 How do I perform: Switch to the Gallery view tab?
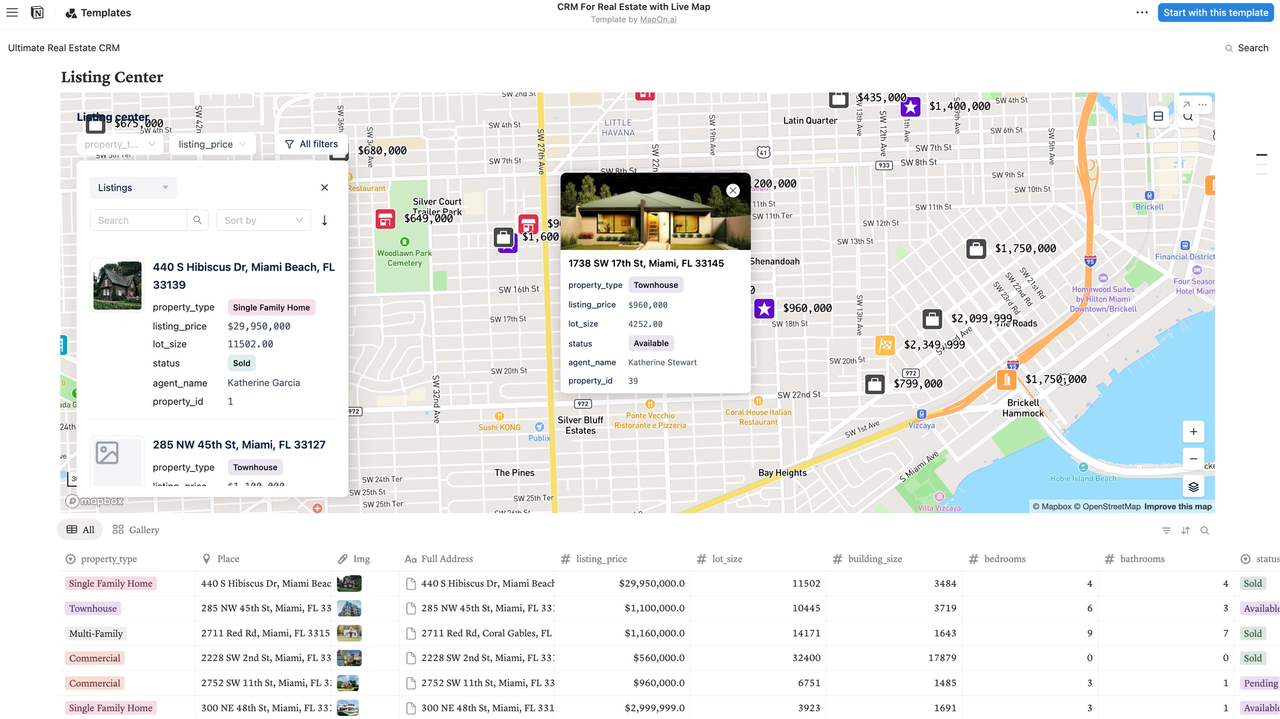coord(136,530)
